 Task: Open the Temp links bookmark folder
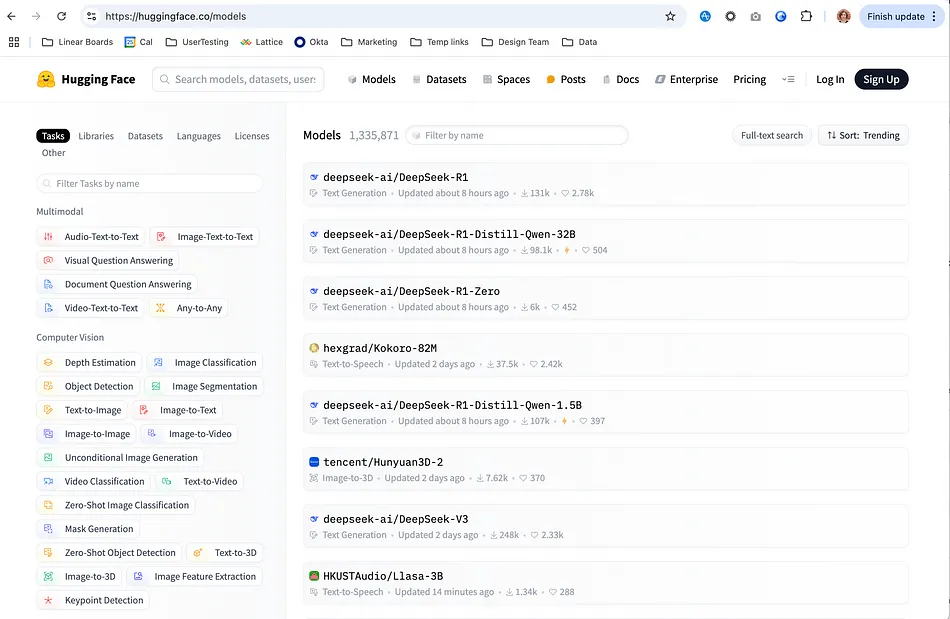coord(439,42)
